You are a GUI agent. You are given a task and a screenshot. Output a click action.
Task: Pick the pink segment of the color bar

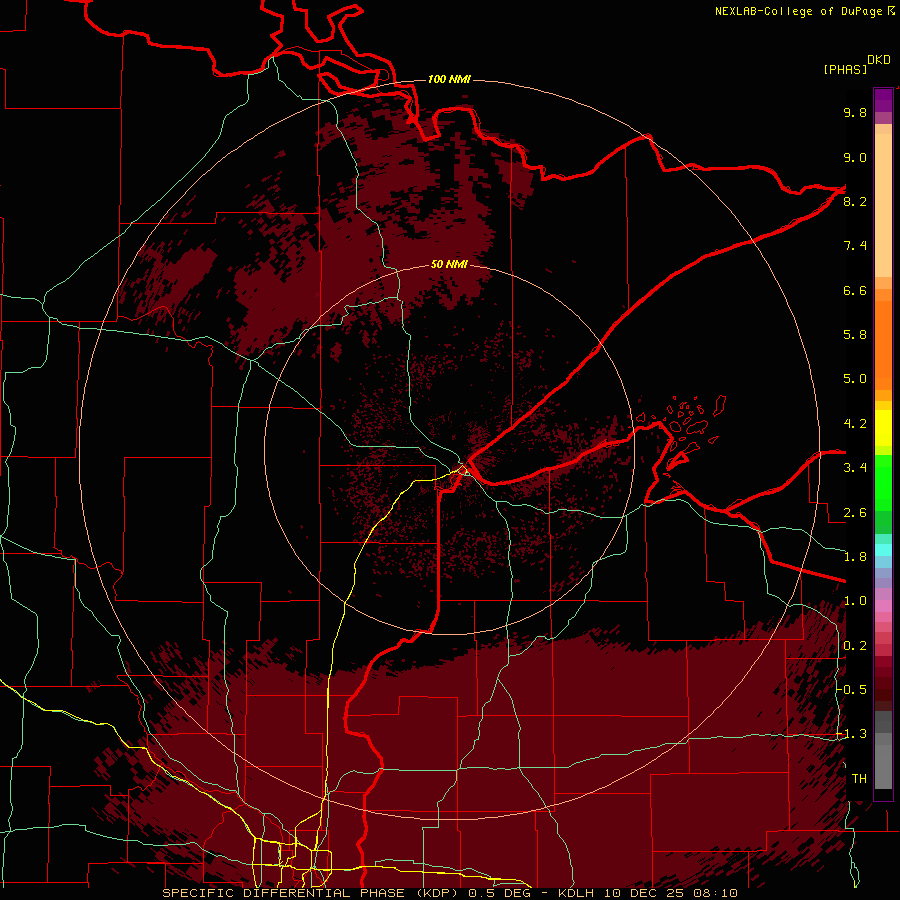[x=883, y=606]
